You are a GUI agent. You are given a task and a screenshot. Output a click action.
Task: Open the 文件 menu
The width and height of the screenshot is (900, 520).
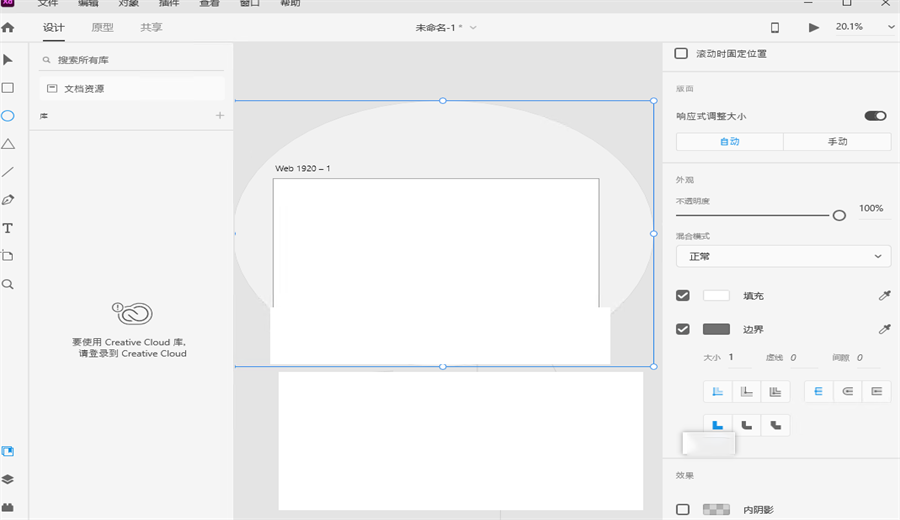[48, 3]
